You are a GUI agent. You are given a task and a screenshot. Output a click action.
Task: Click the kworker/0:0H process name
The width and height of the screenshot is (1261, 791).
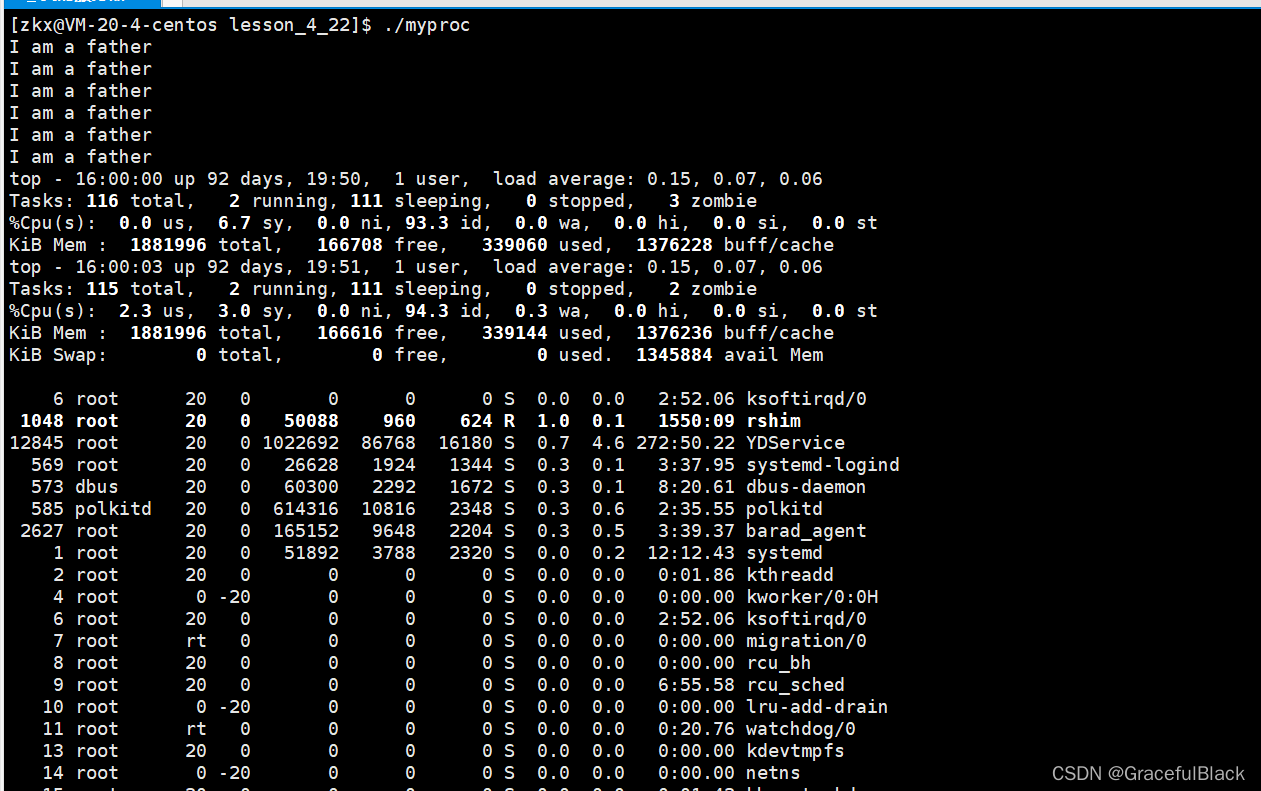812,597
